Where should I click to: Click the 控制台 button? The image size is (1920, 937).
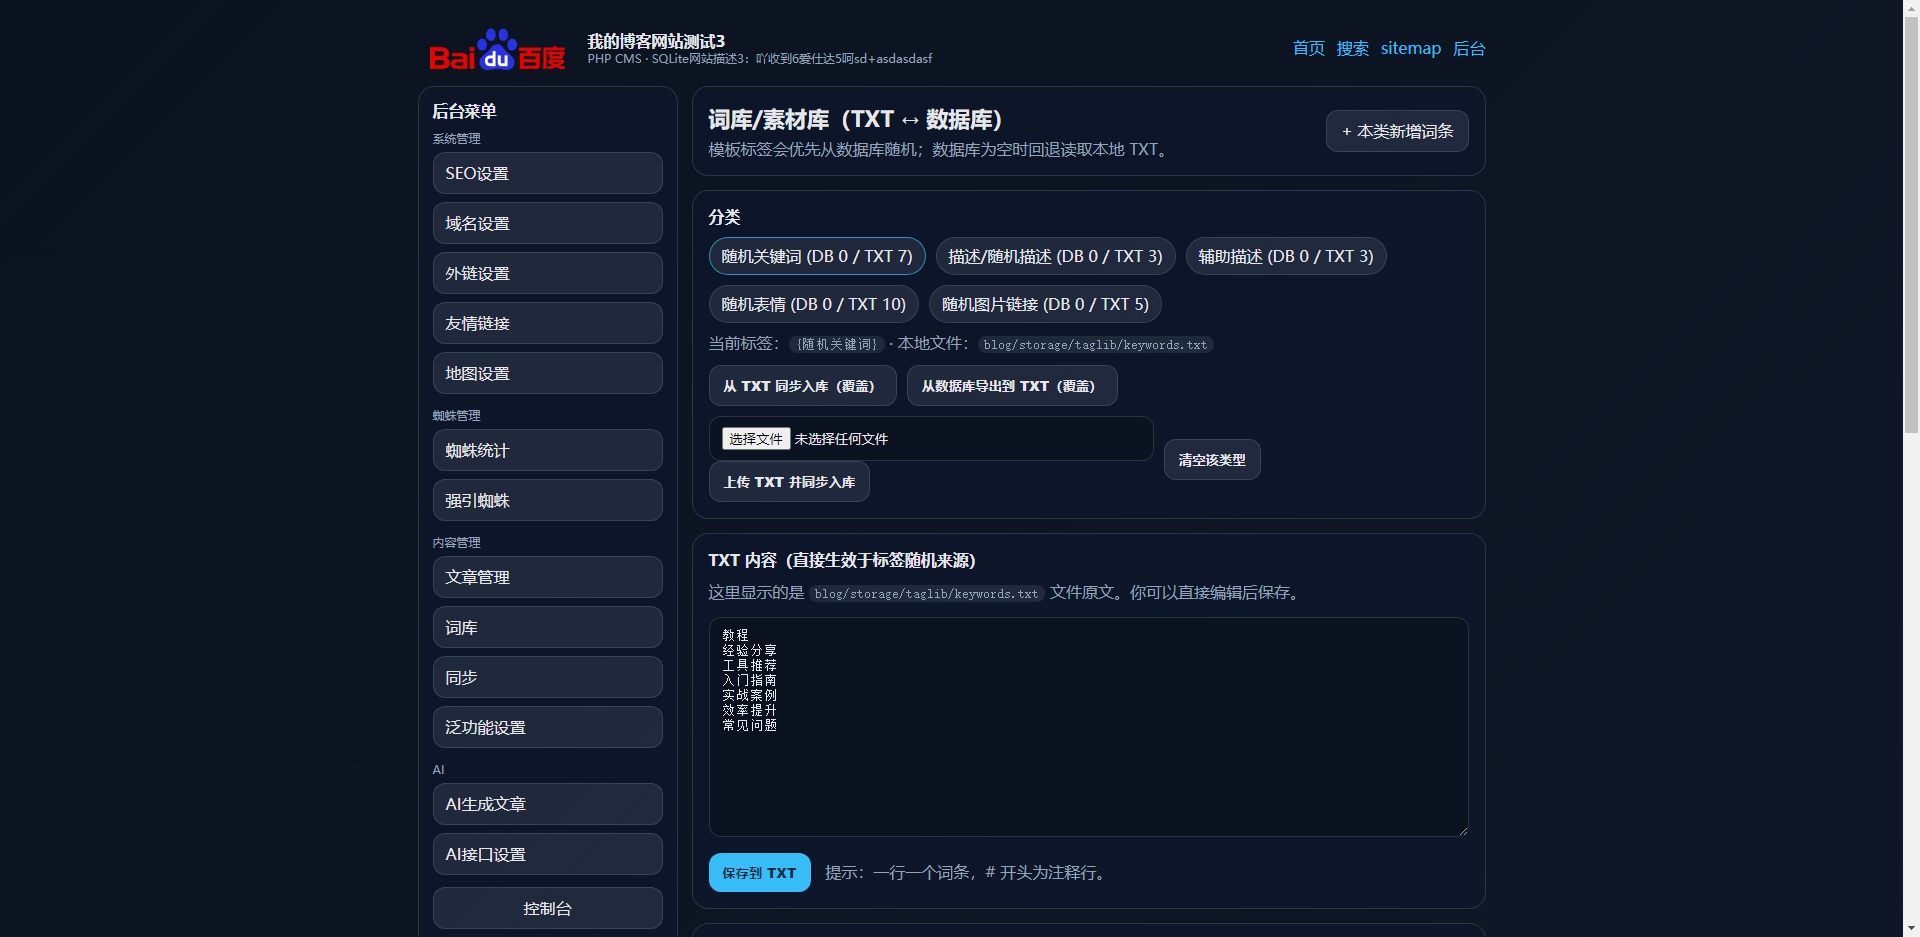point(547,908)
